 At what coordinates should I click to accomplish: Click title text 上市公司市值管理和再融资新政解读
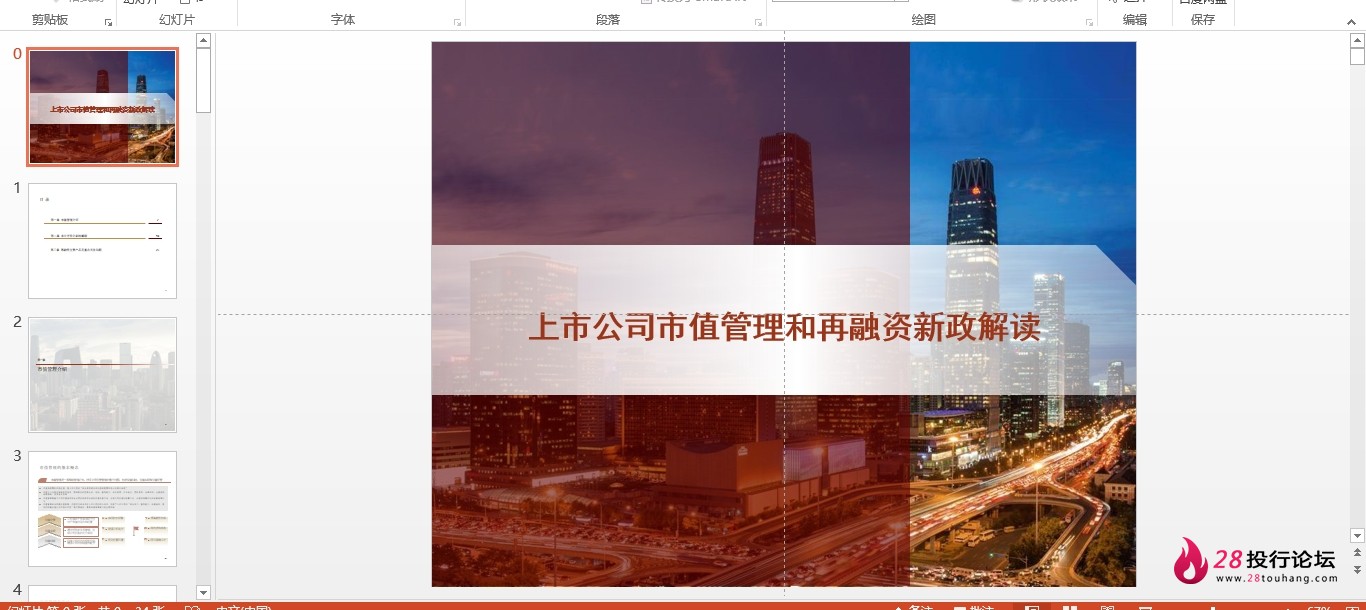click(784, 327)
